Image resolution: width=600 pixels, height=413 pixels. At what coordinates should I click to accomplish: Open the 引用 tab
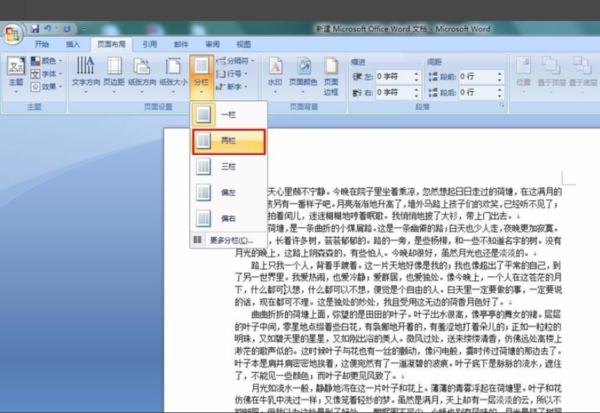click(150, 44)
